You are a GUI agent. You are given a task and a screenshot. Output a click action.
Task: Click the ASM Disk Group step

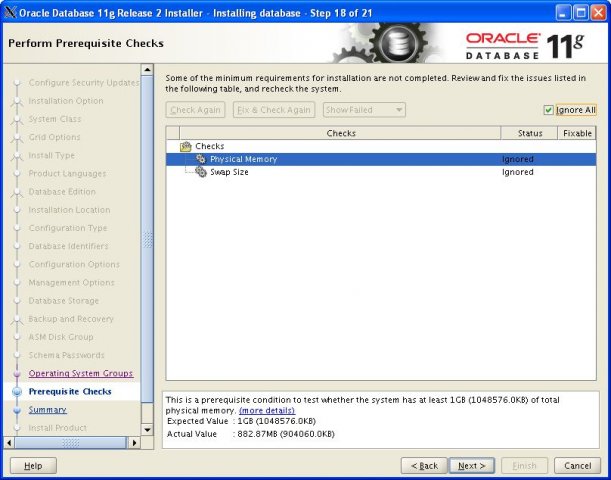tap(61, 337)
